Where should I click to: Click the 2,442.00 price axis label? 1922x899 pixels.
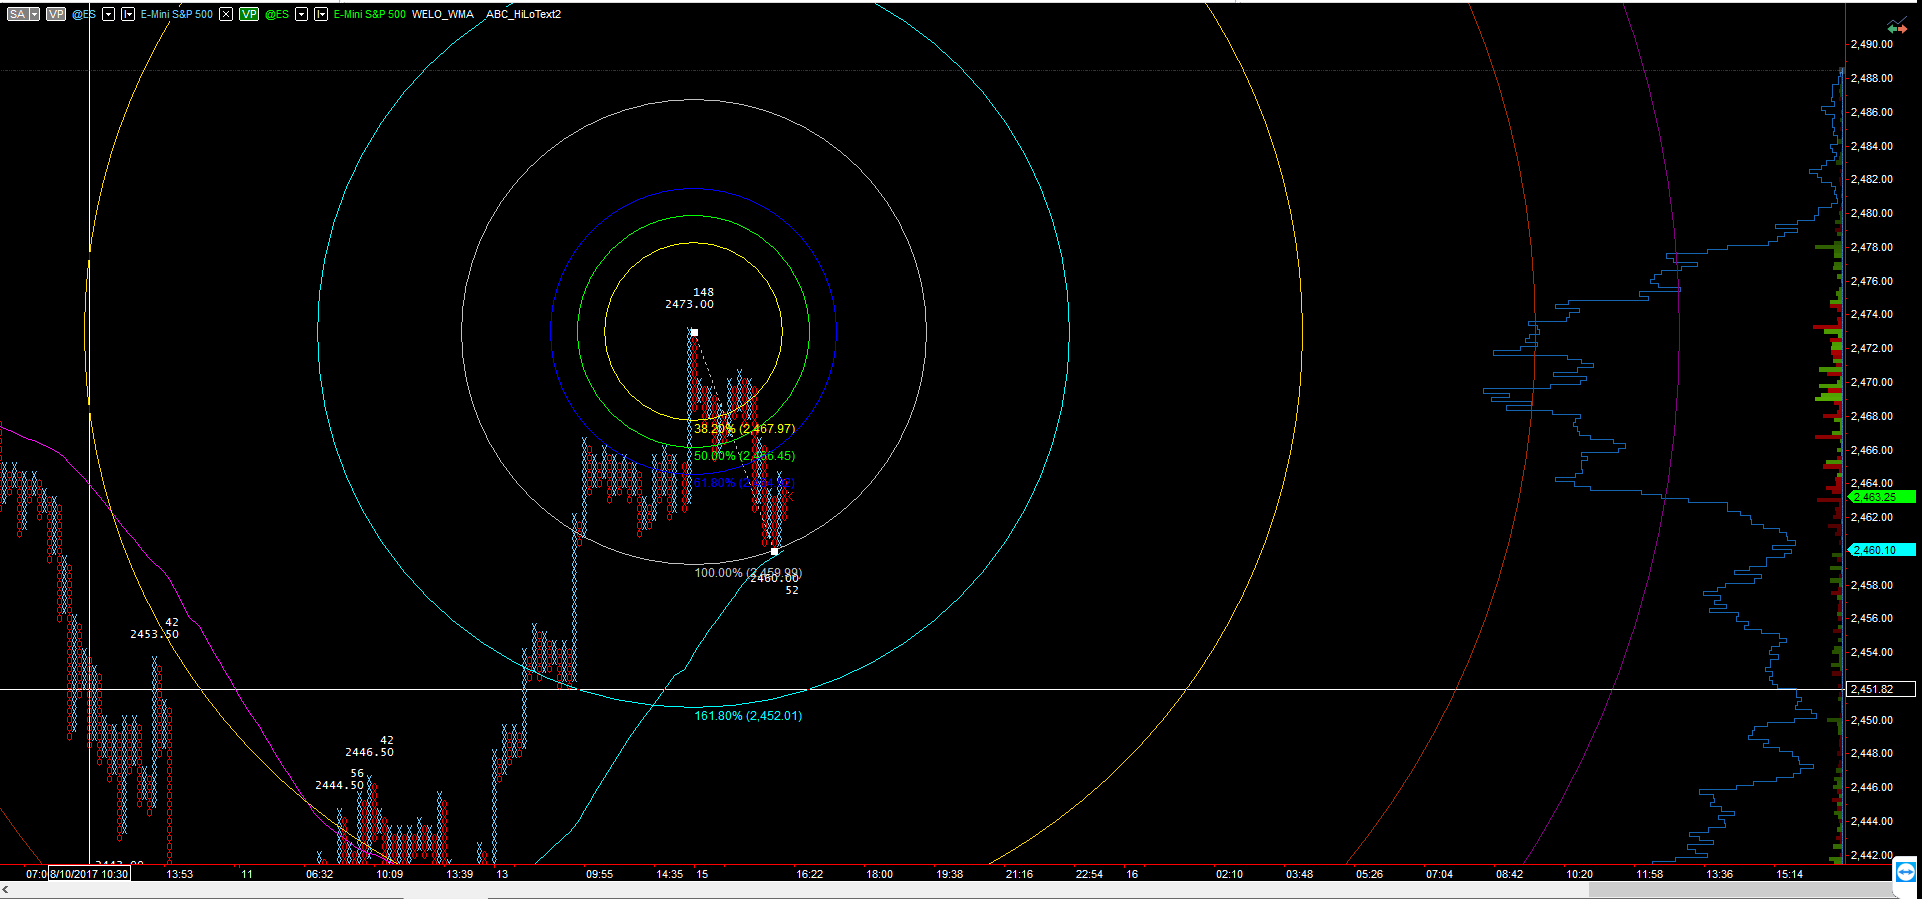(x=1872, y=855)
